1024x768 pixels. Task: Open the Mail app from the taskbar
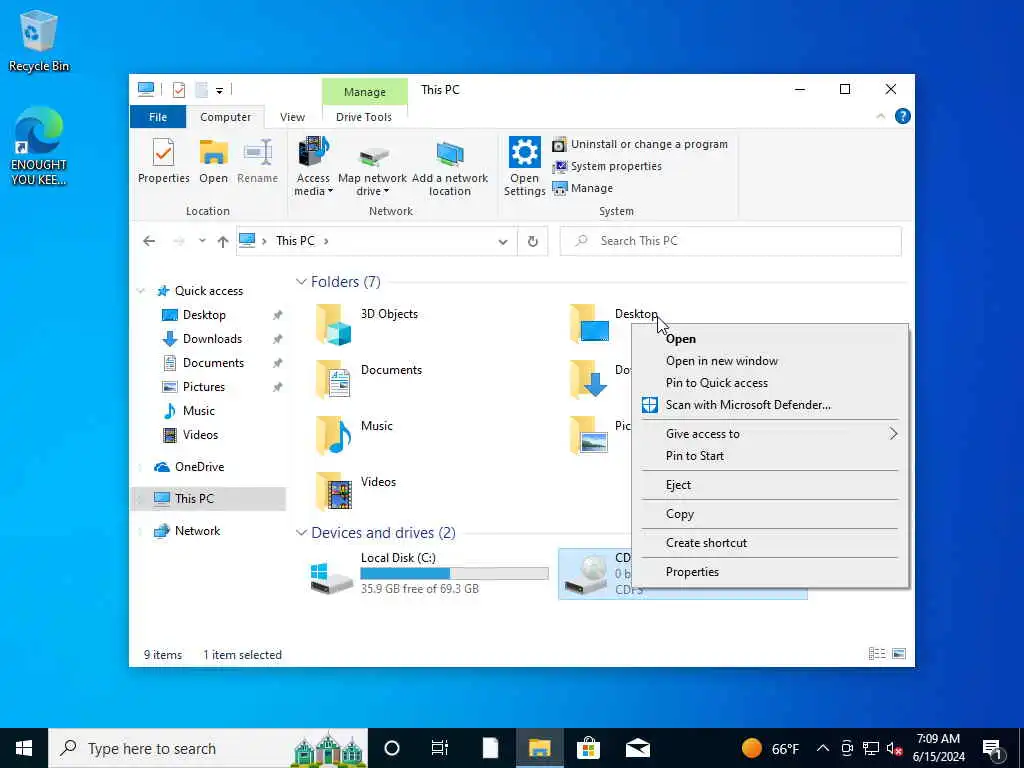click(x=637, y=748)
